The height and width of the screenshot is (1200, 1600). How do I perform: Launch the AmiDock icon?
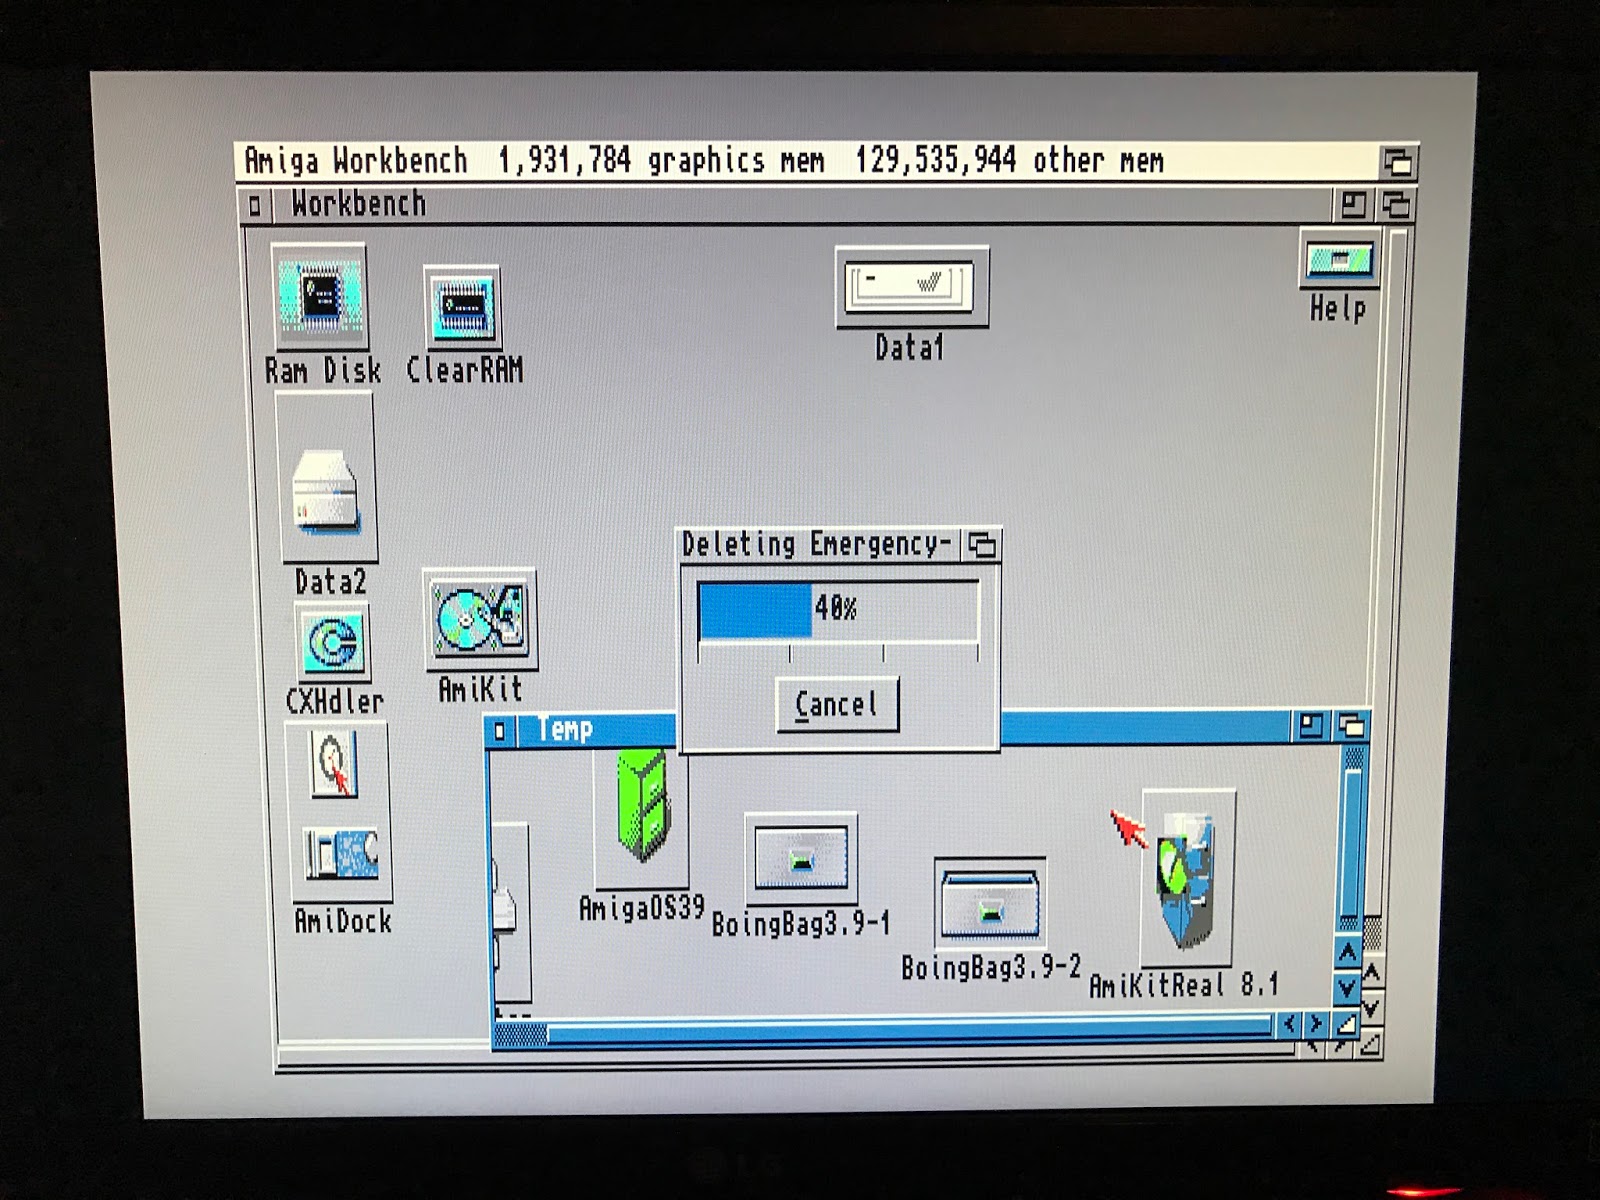click(x=341, y=855)
